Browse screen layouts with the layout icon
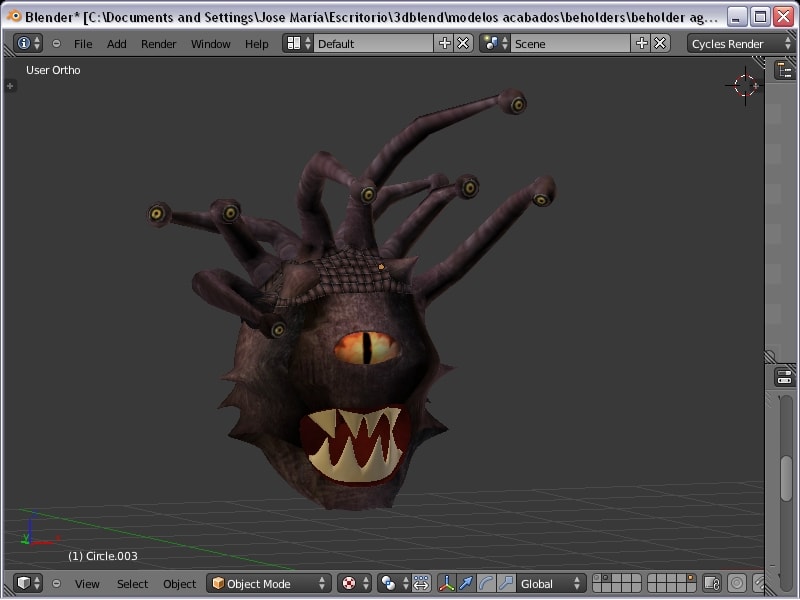800x600 pixels. coord(298,43)
